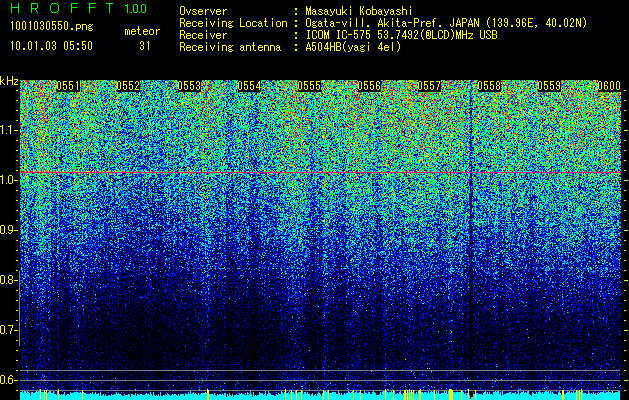The width and height of the screenshot is (629, 400).
Task: Click the cyan signal level bar at bottom
Action: 321,395
